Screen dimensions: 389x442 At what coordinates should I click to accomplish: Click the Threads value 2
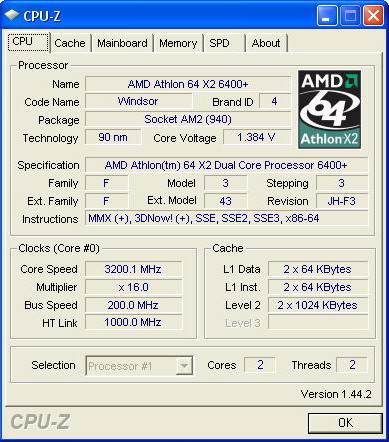[352, 365]
